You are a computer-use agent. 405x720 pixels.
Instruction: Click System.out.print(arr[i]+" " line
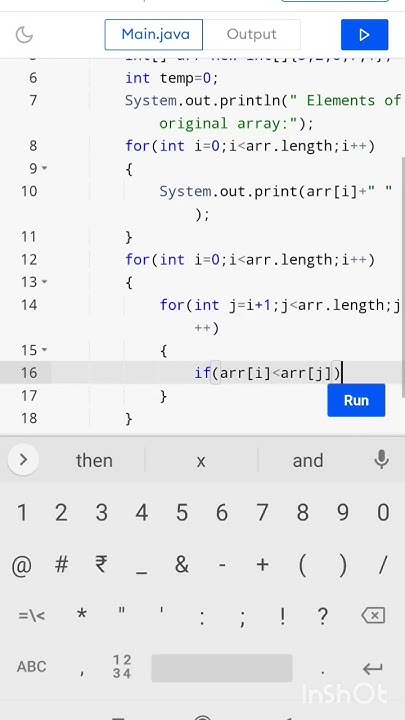click(276, 191)
